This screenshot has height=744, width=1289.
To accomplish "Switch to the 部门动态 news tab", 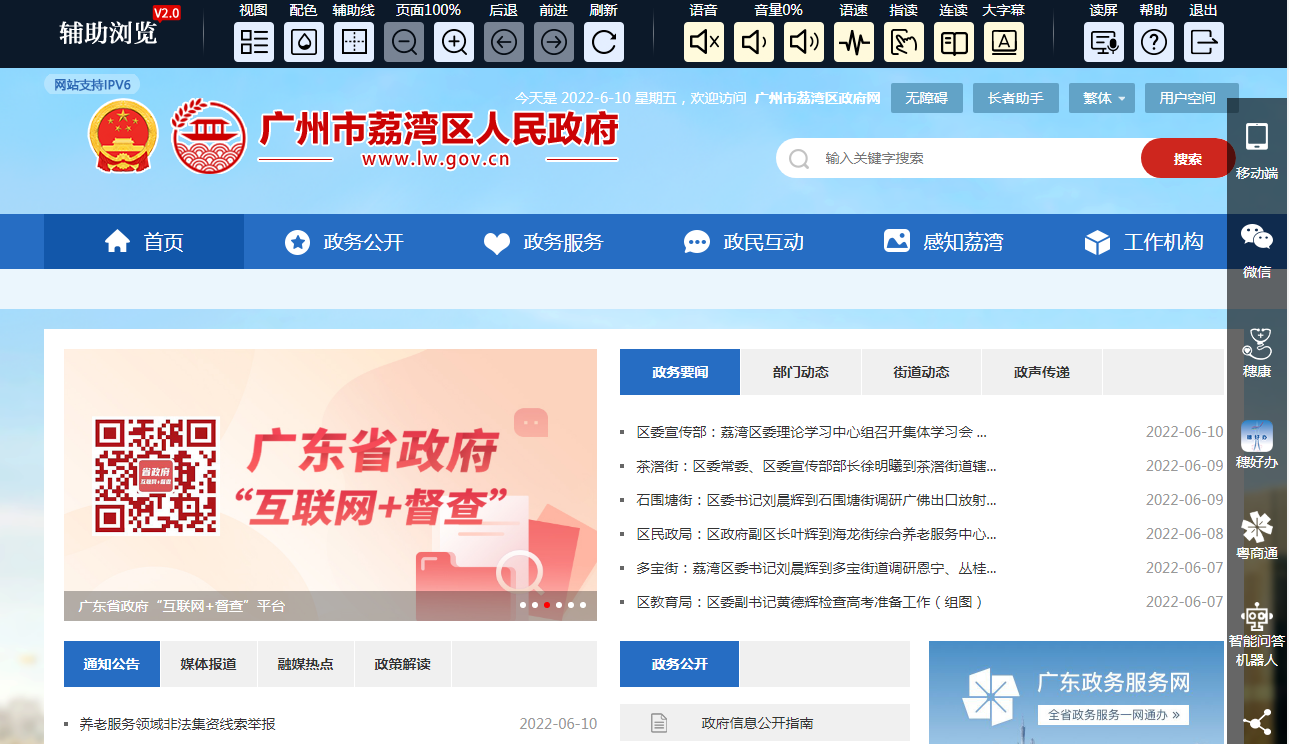I will [x=801, y=372].
